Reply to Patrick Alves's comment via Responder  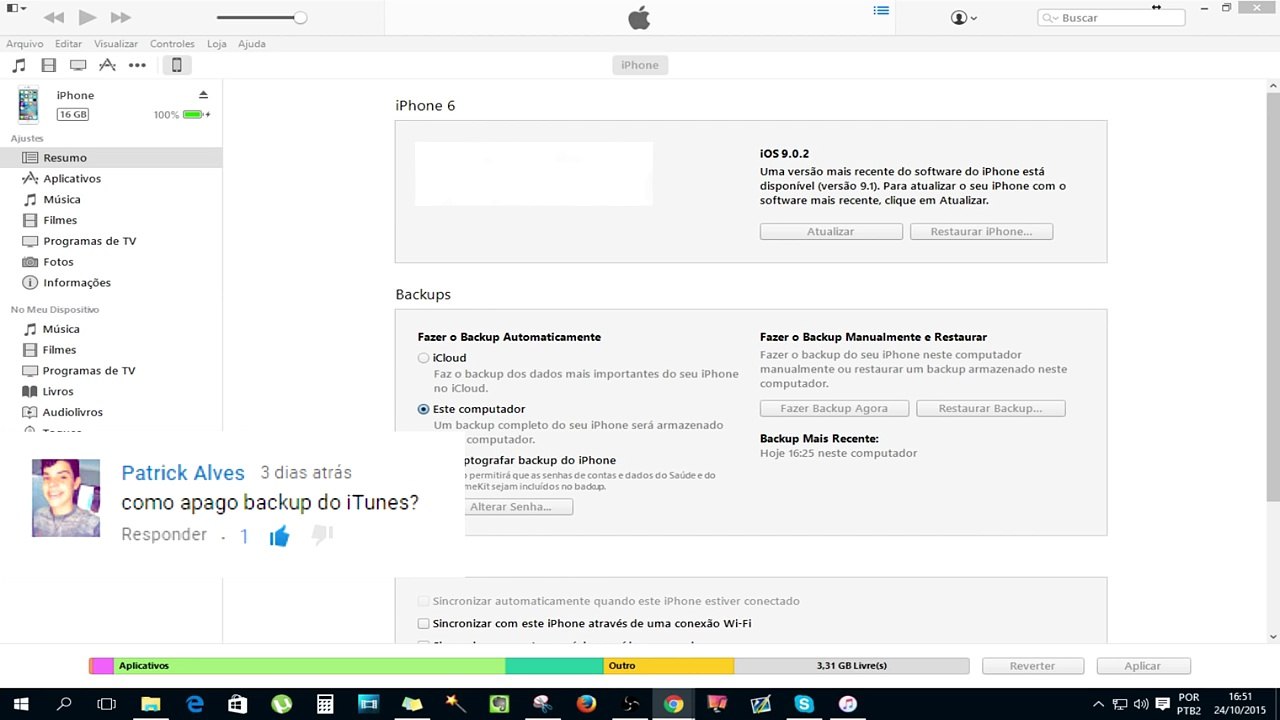[x=164, y=535]
